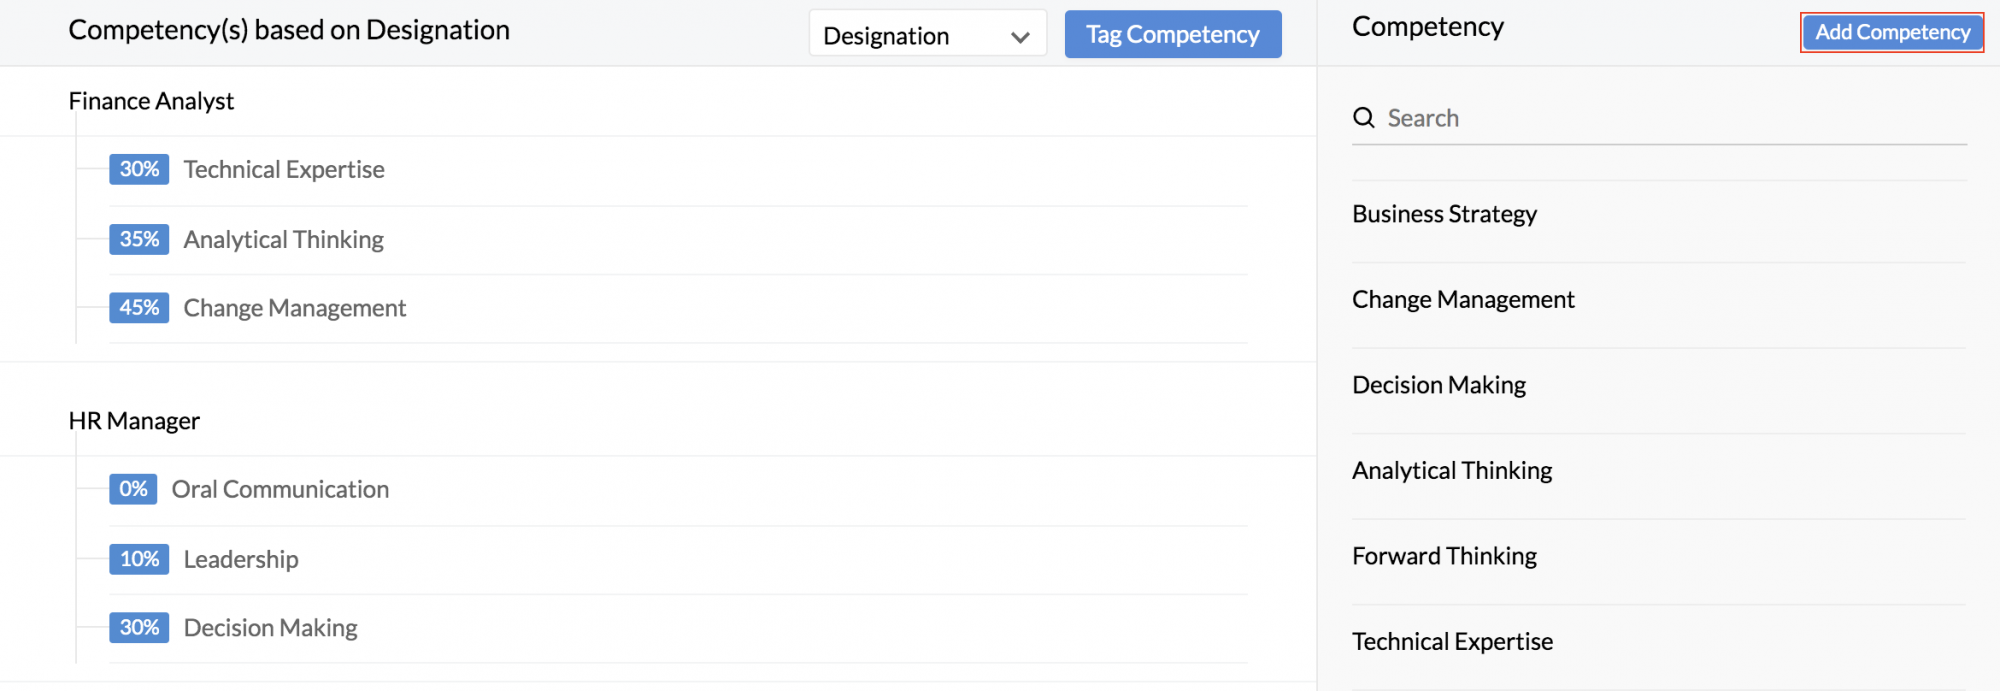Click the 0% badge beside Oral Communication
The width and height of the screenshot is (2000, 691).
133,489
